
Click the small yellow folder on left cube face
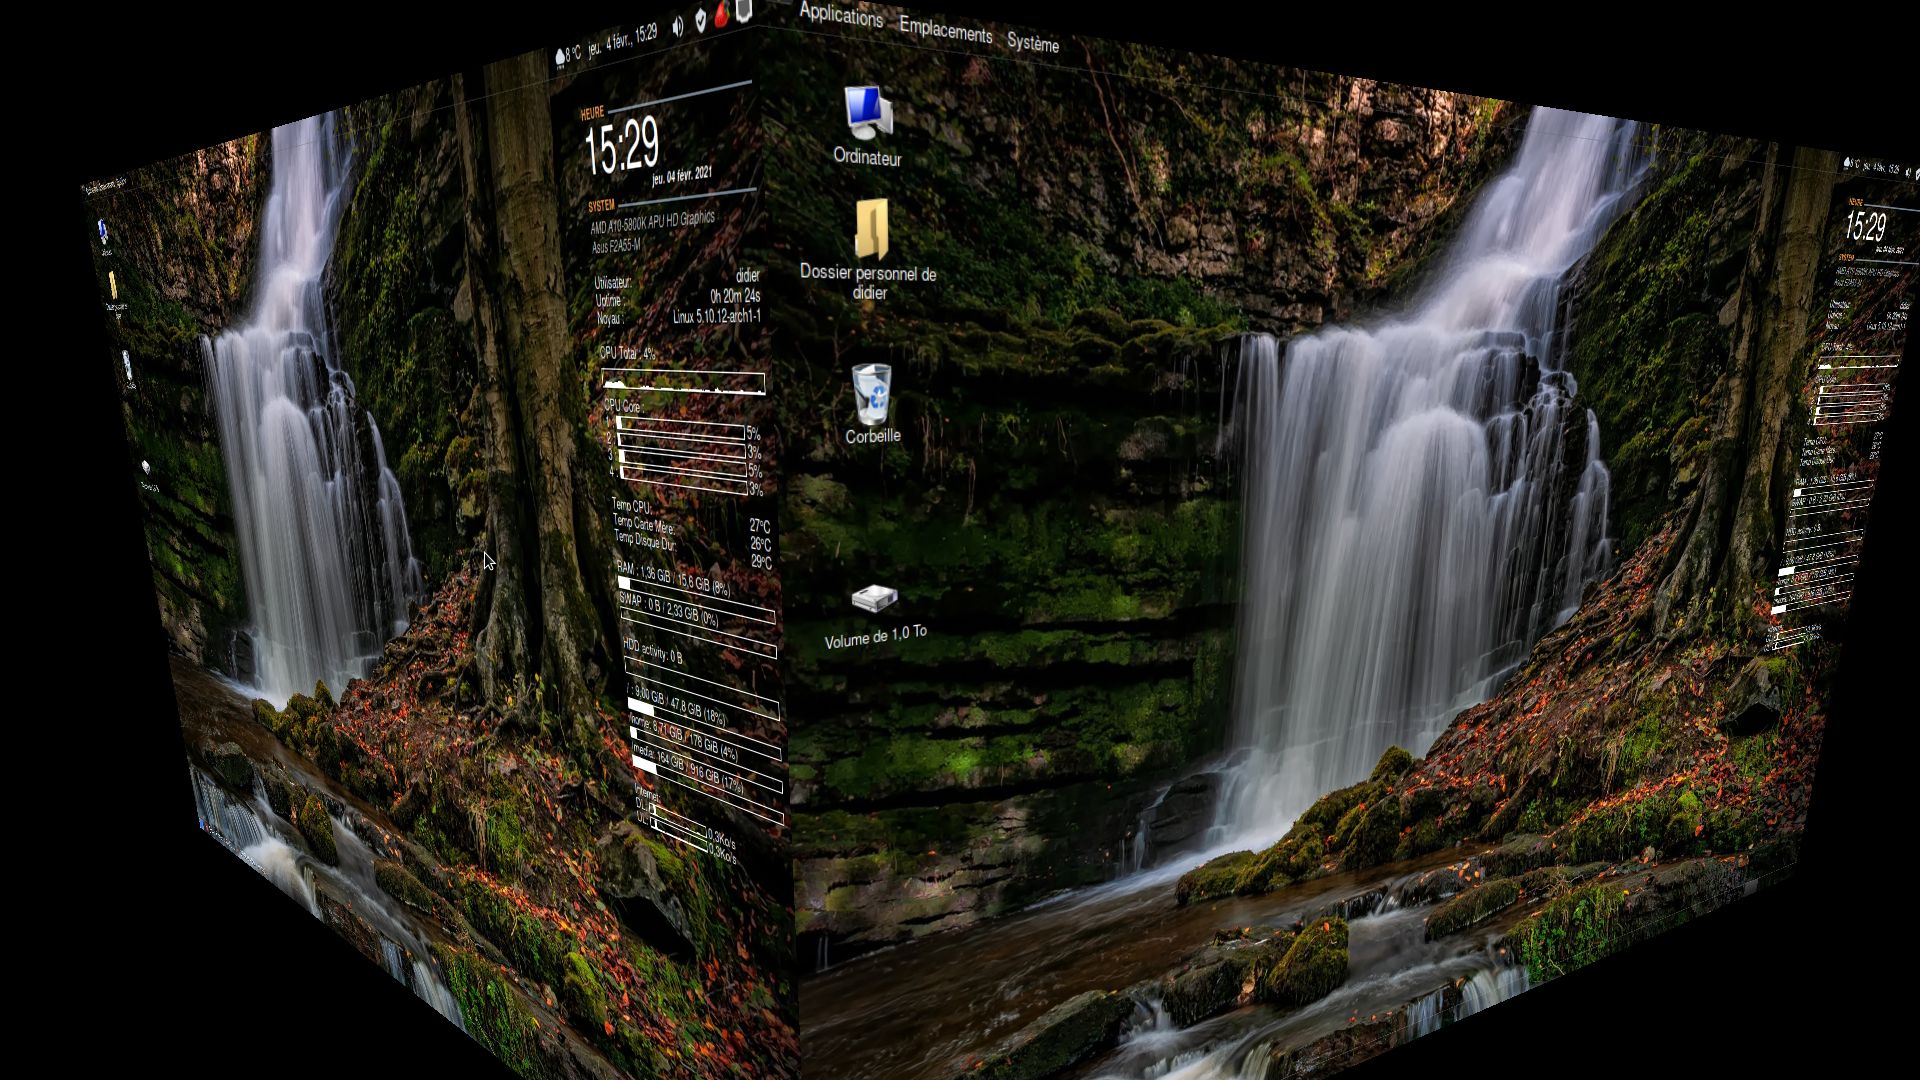tap(113, 286)
